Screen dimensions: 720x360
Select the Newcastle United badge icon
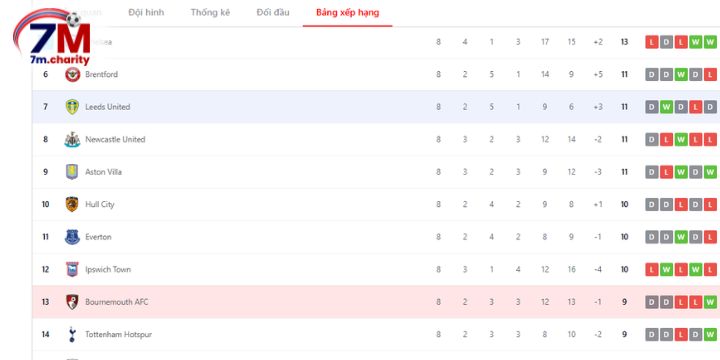[x=72, y=140]
